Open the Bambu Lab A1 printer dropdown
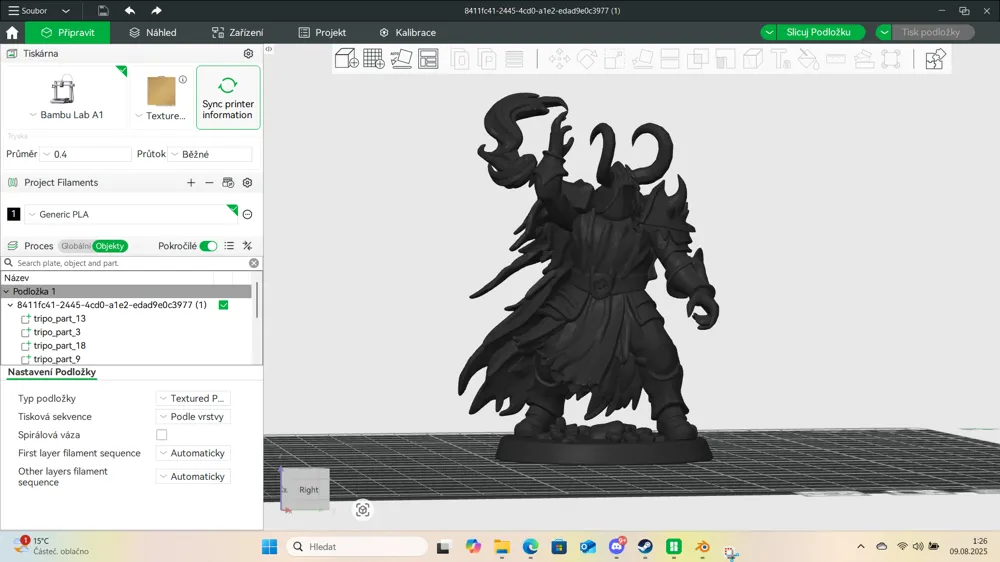This screenshot has height=562, width=1000. pyautogui.click(x=66, y=115)
